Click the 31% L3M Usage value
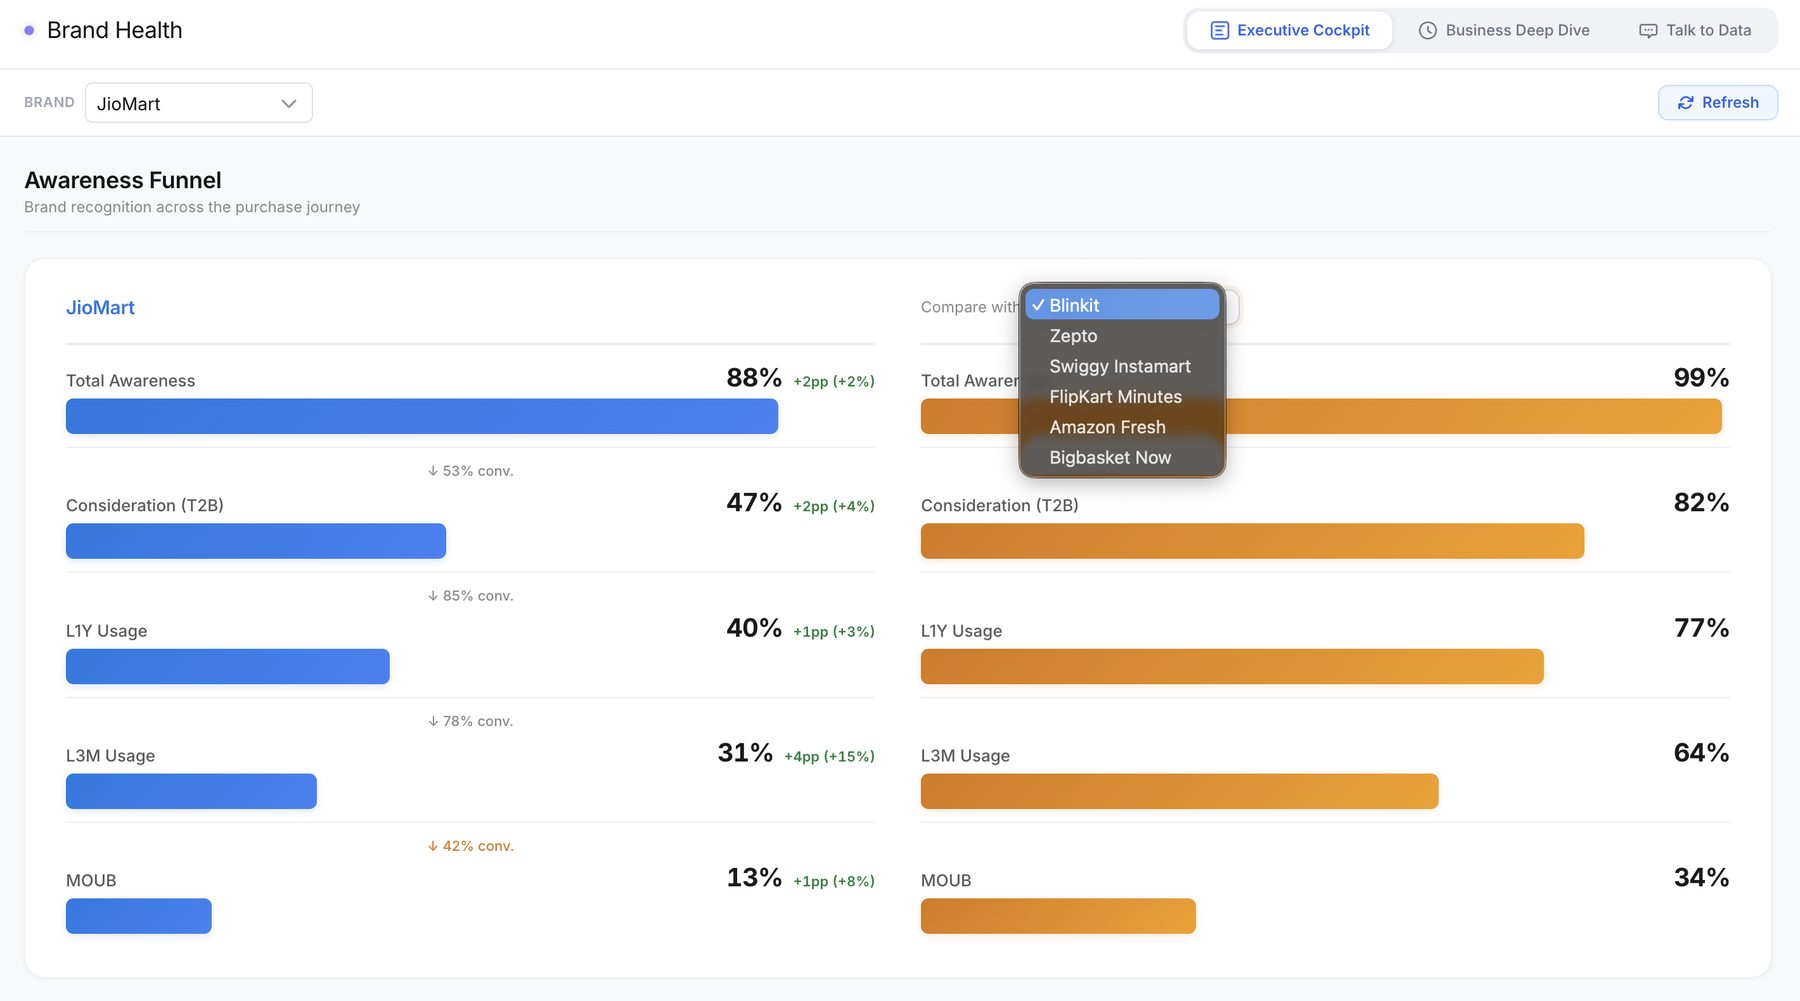The image size is (1800, 1001). click(x=745, y=753)
